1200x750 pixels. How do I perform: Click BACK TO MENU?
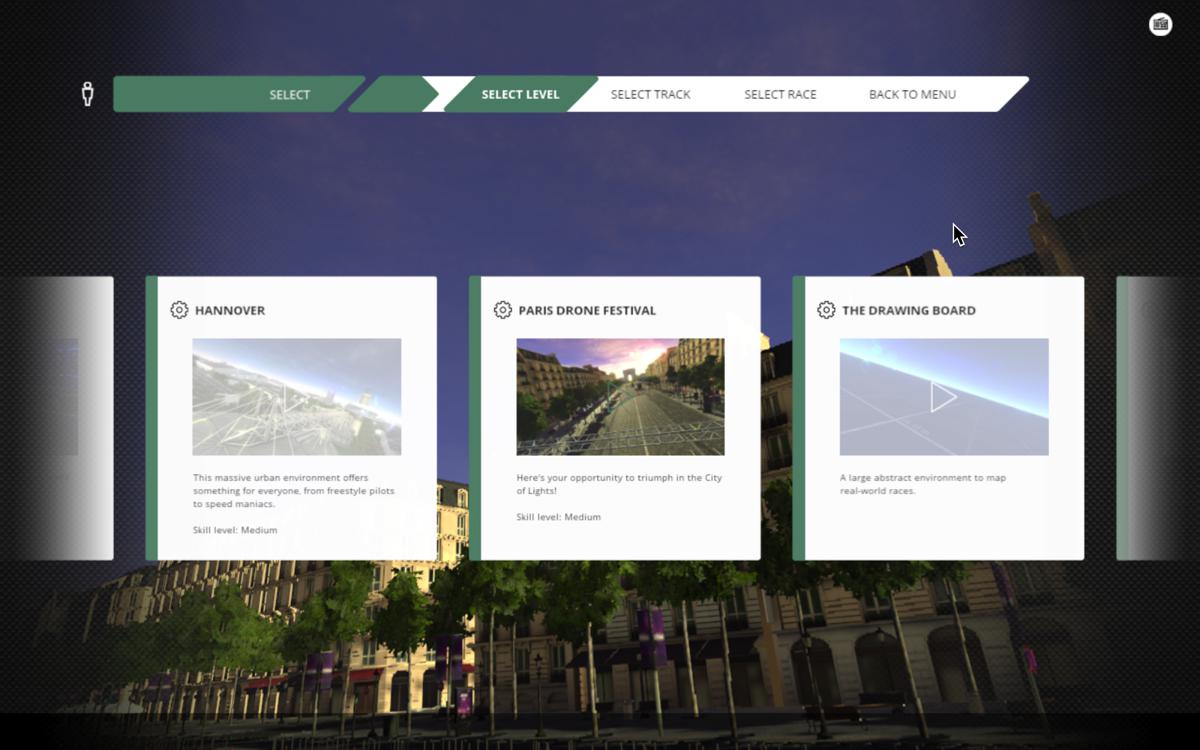[912, 94]
